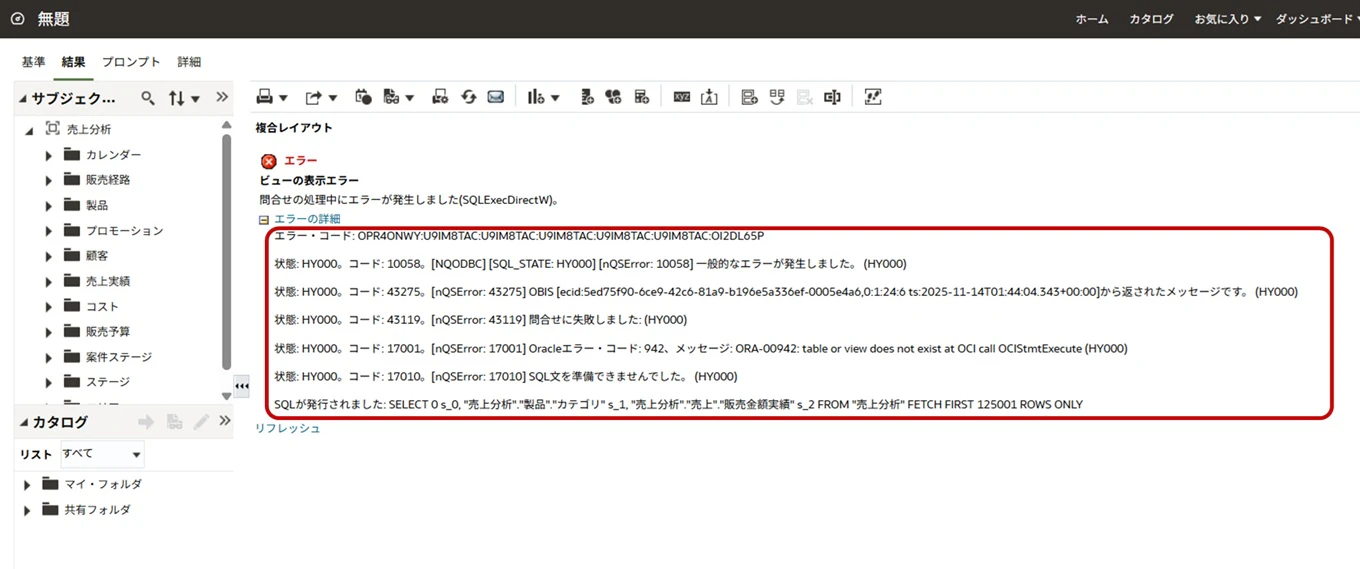Image resolution: width=1360 pixels, height=569 pixels.
Task: Click the rename compound layout icon
Action: (832, 97)
